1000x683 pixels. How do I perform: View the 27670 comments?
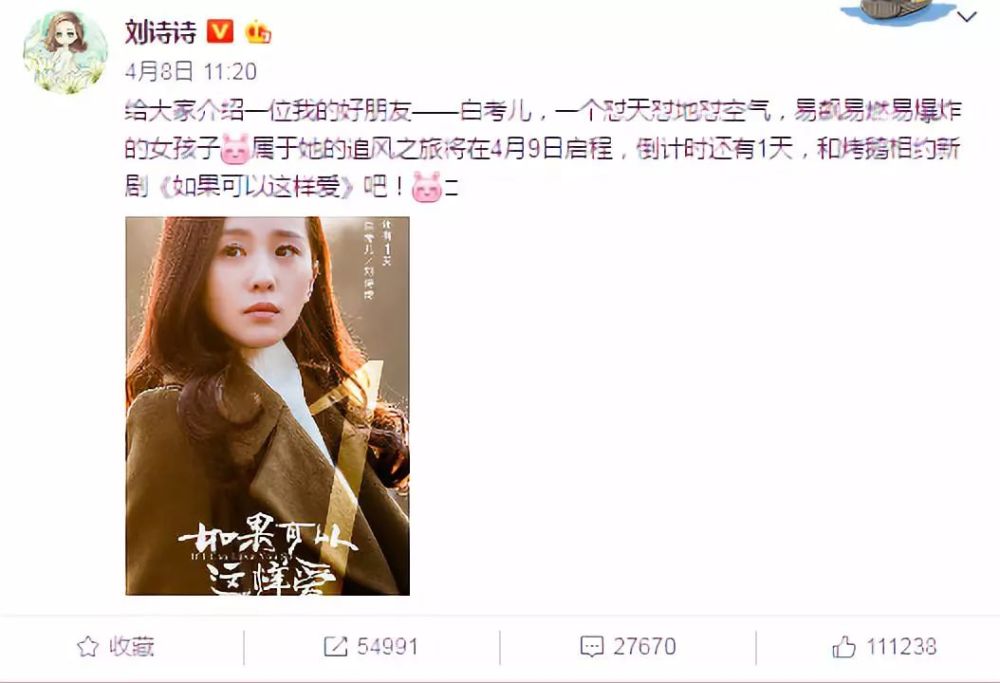click(645, 647)
